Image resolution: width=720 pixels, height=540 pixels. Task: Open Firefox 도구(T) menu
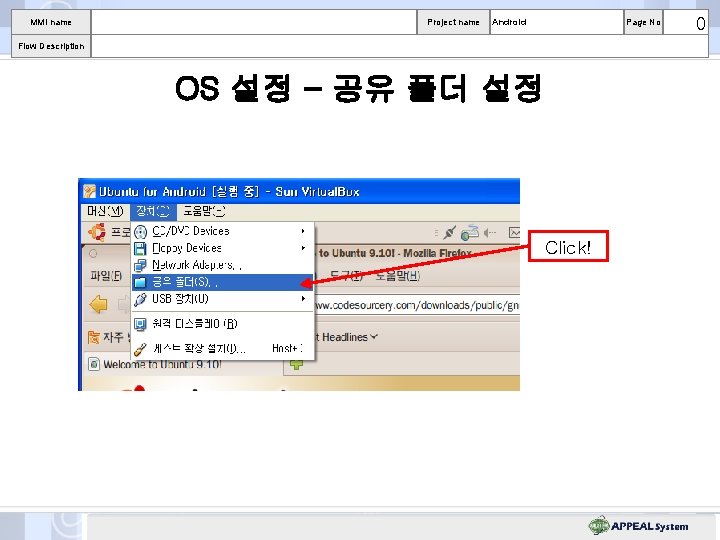pyautogui.click(x=346, y=276)
